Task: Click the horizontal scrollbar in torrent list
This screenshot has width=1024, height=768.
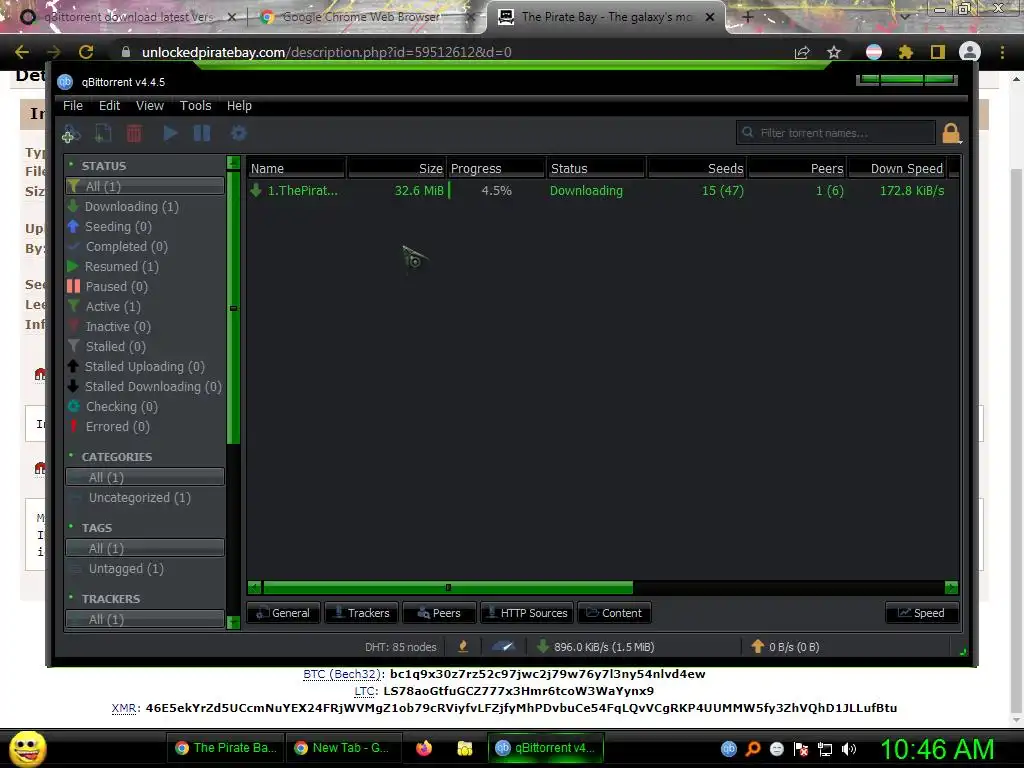Action: 448,588
